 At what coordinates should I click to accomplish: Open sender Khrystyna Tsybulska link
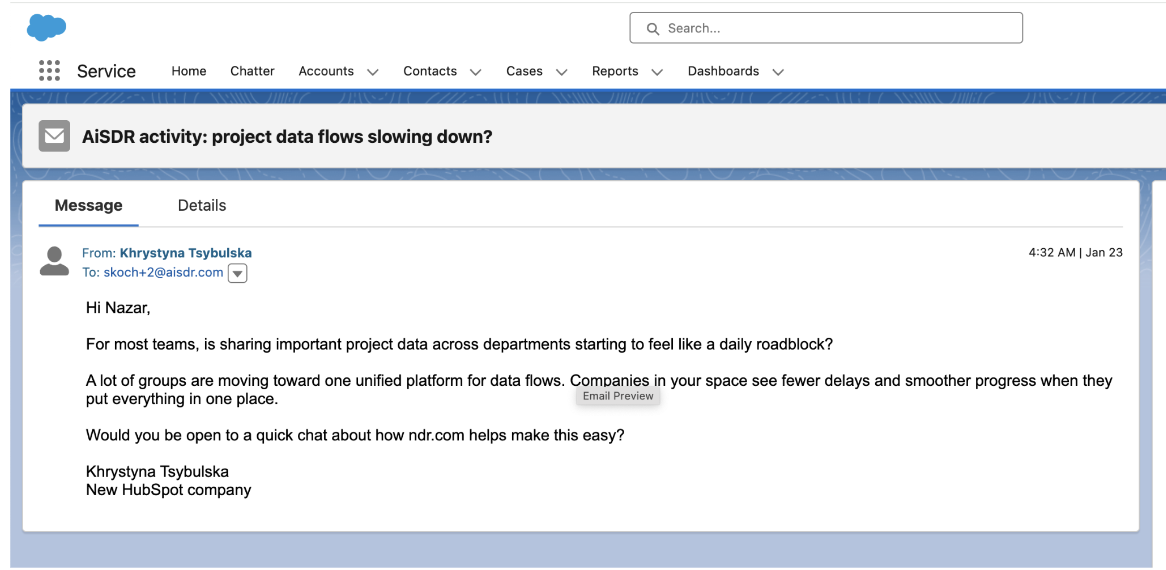click(x=186, y=253)
